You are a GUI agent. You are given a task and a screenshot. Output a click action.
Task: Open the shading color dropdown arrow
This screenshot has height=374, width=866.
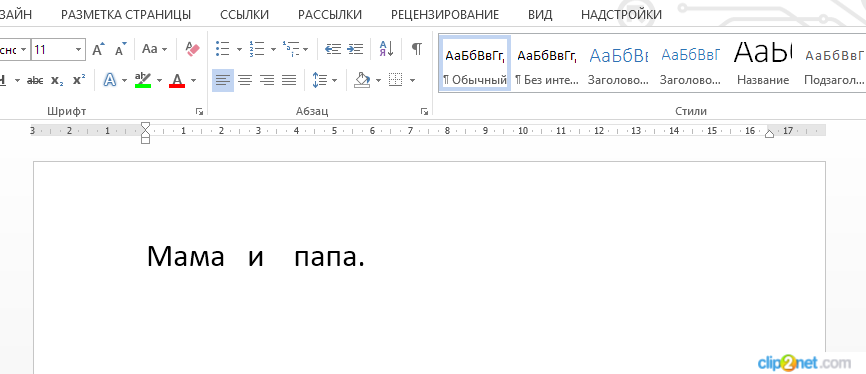click(378, 81)
